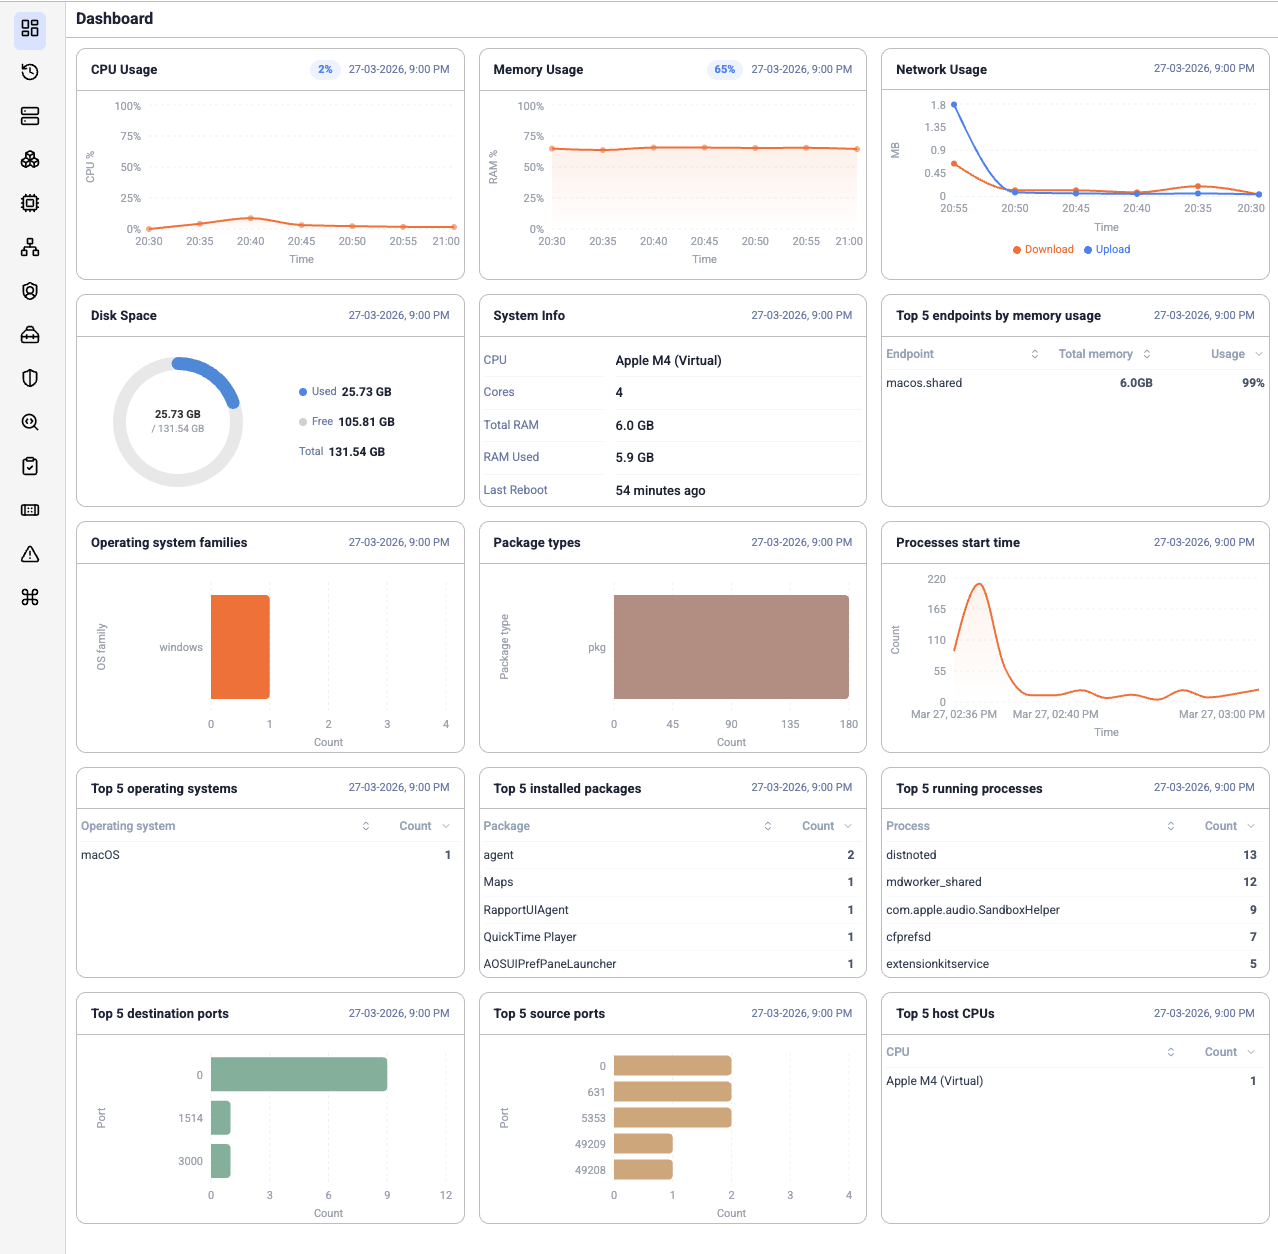This screenshot has height=1254, width=1278.
Task: Open the Dashboard view in the sidebar
Action: pyautogui.click(x=30, y=30)
